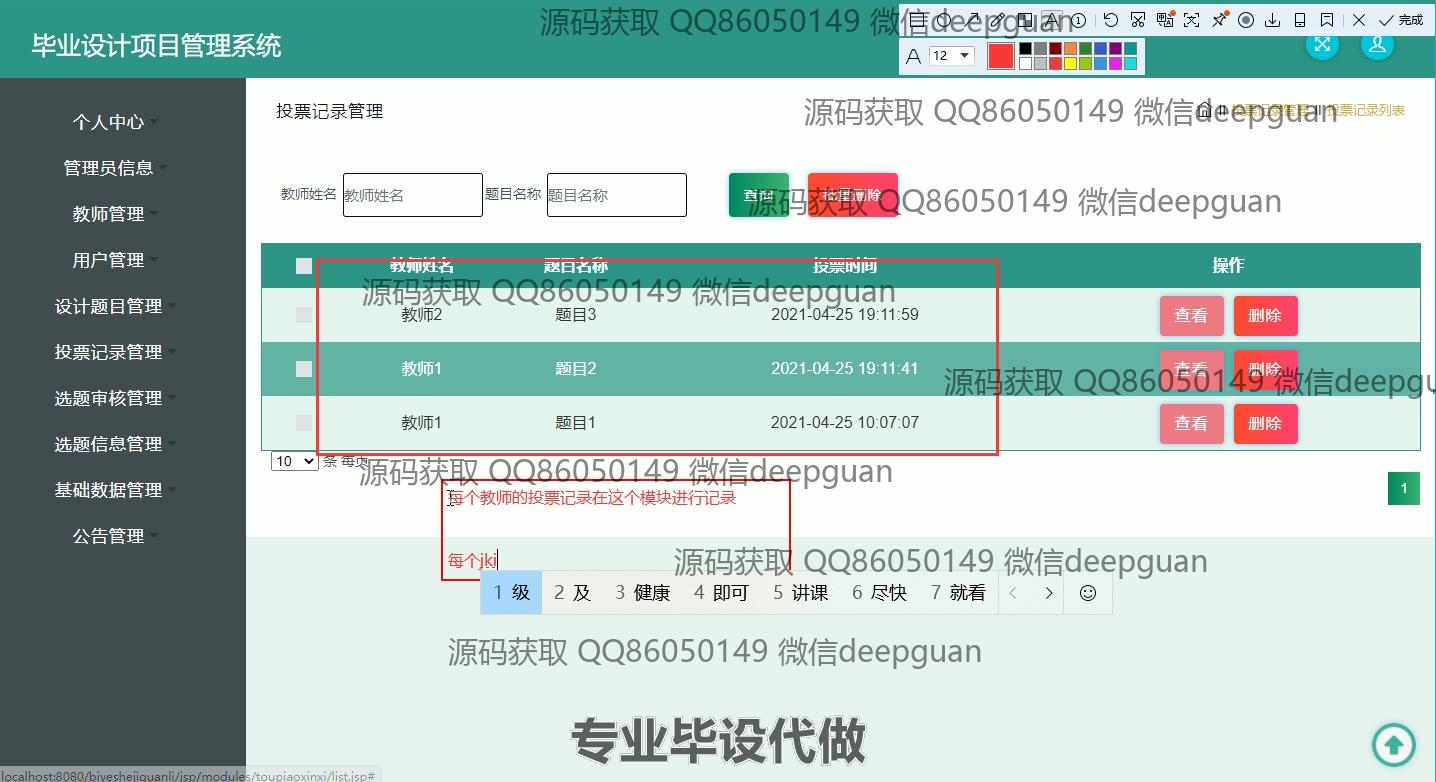Image resolution: width=1436 pixels, height=782 pixels.
Task: Click the undo annotation icon
Action: 1111,20
